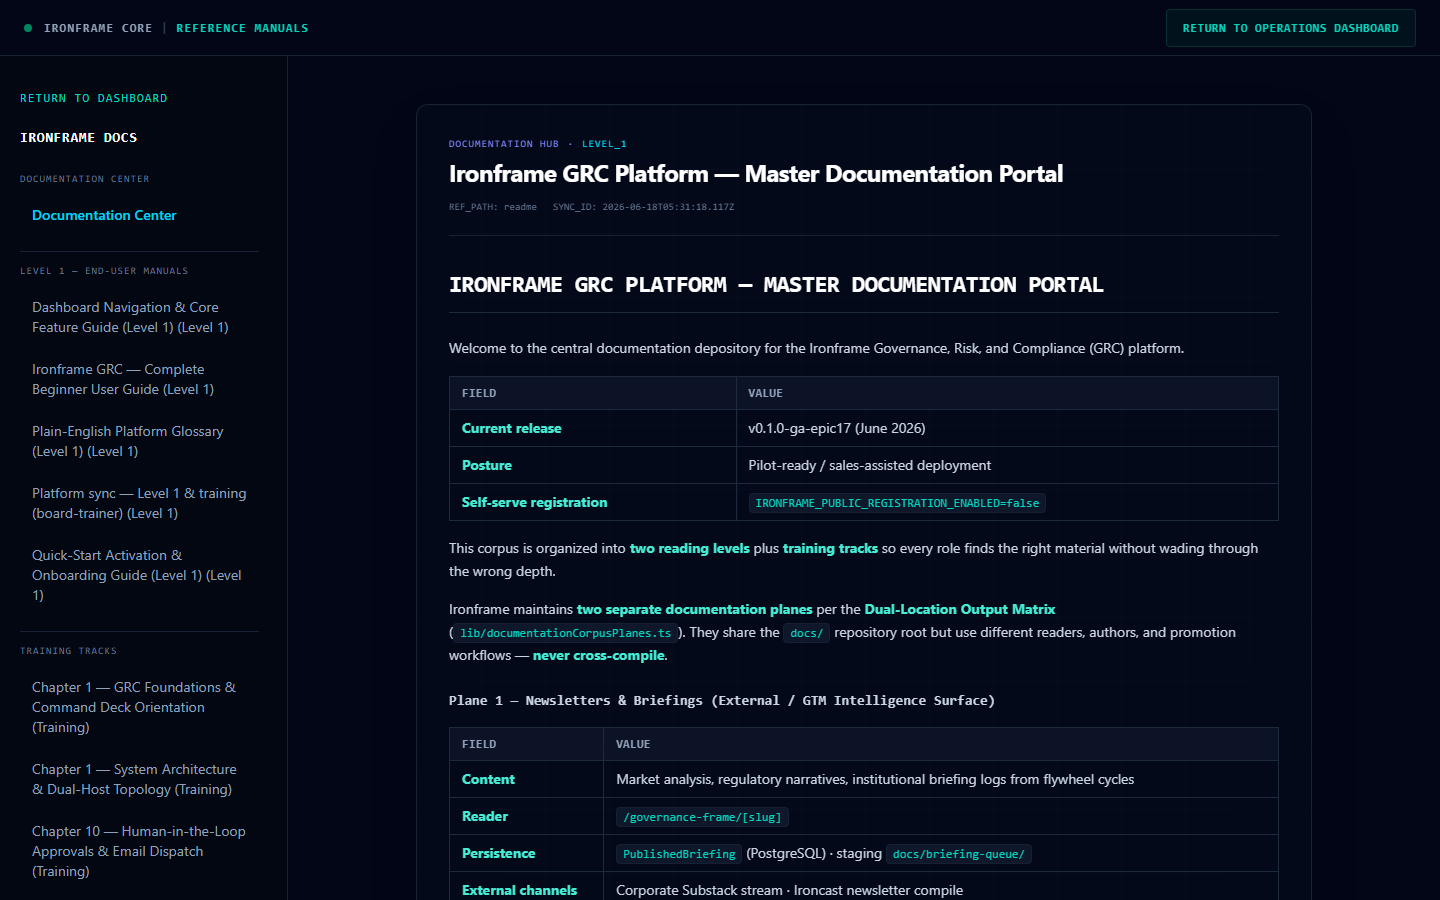Click docs/briefing-queue/ code tag
Image resolution: width=1440 pixels, height=900 pixels.
(959, 854)
